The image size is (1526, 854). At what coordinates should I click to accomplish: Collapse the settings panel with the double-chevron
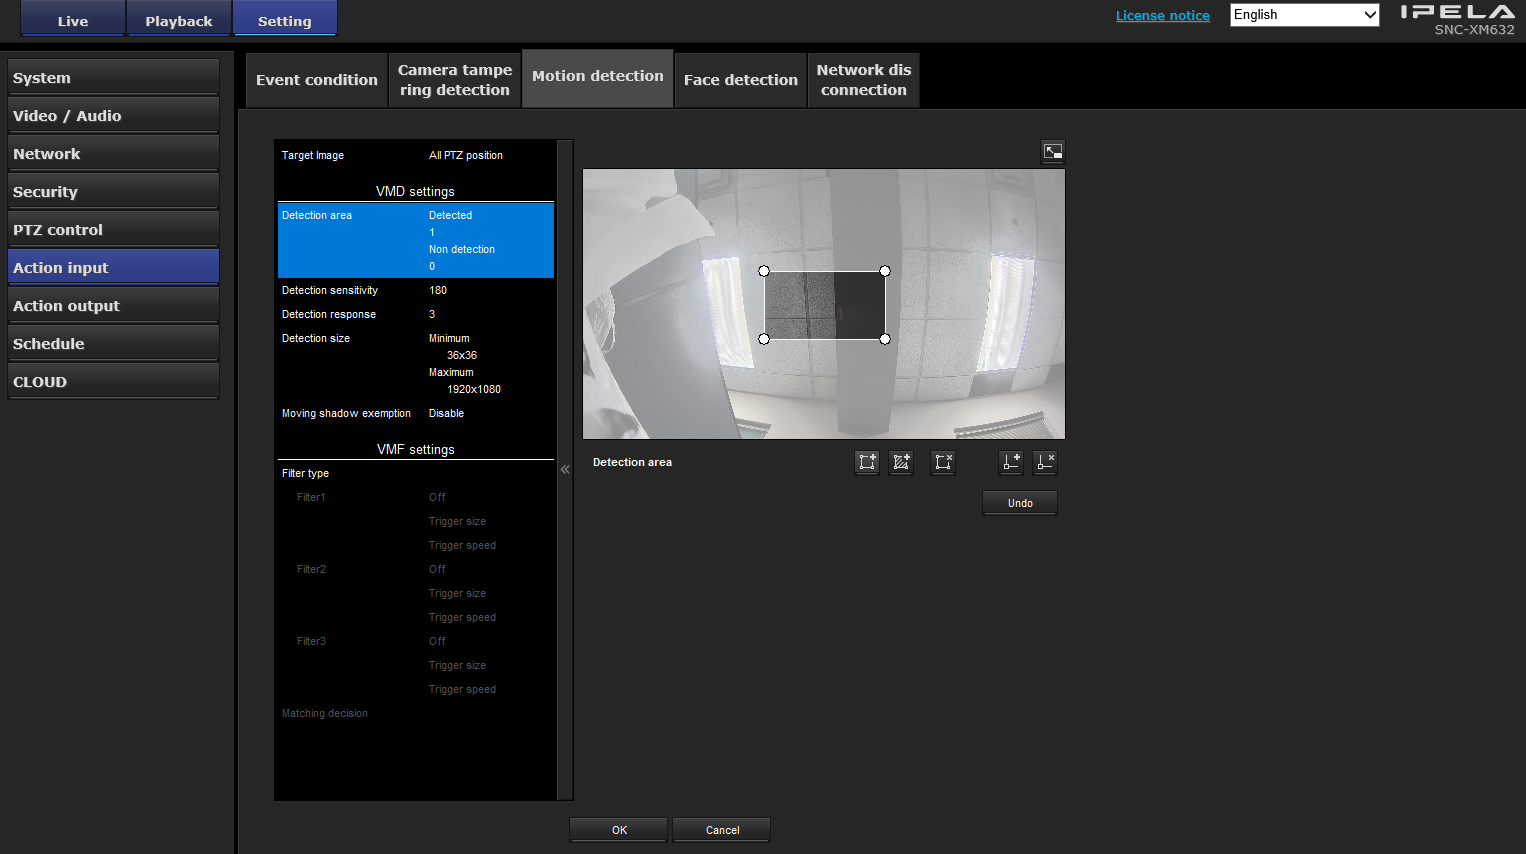(x=565, y=469)
